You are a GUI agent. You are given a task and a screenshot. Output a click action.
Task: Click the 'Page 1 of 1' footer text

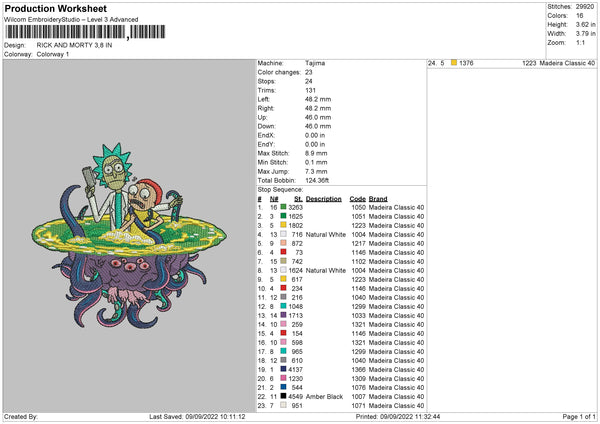pos(579,417)
